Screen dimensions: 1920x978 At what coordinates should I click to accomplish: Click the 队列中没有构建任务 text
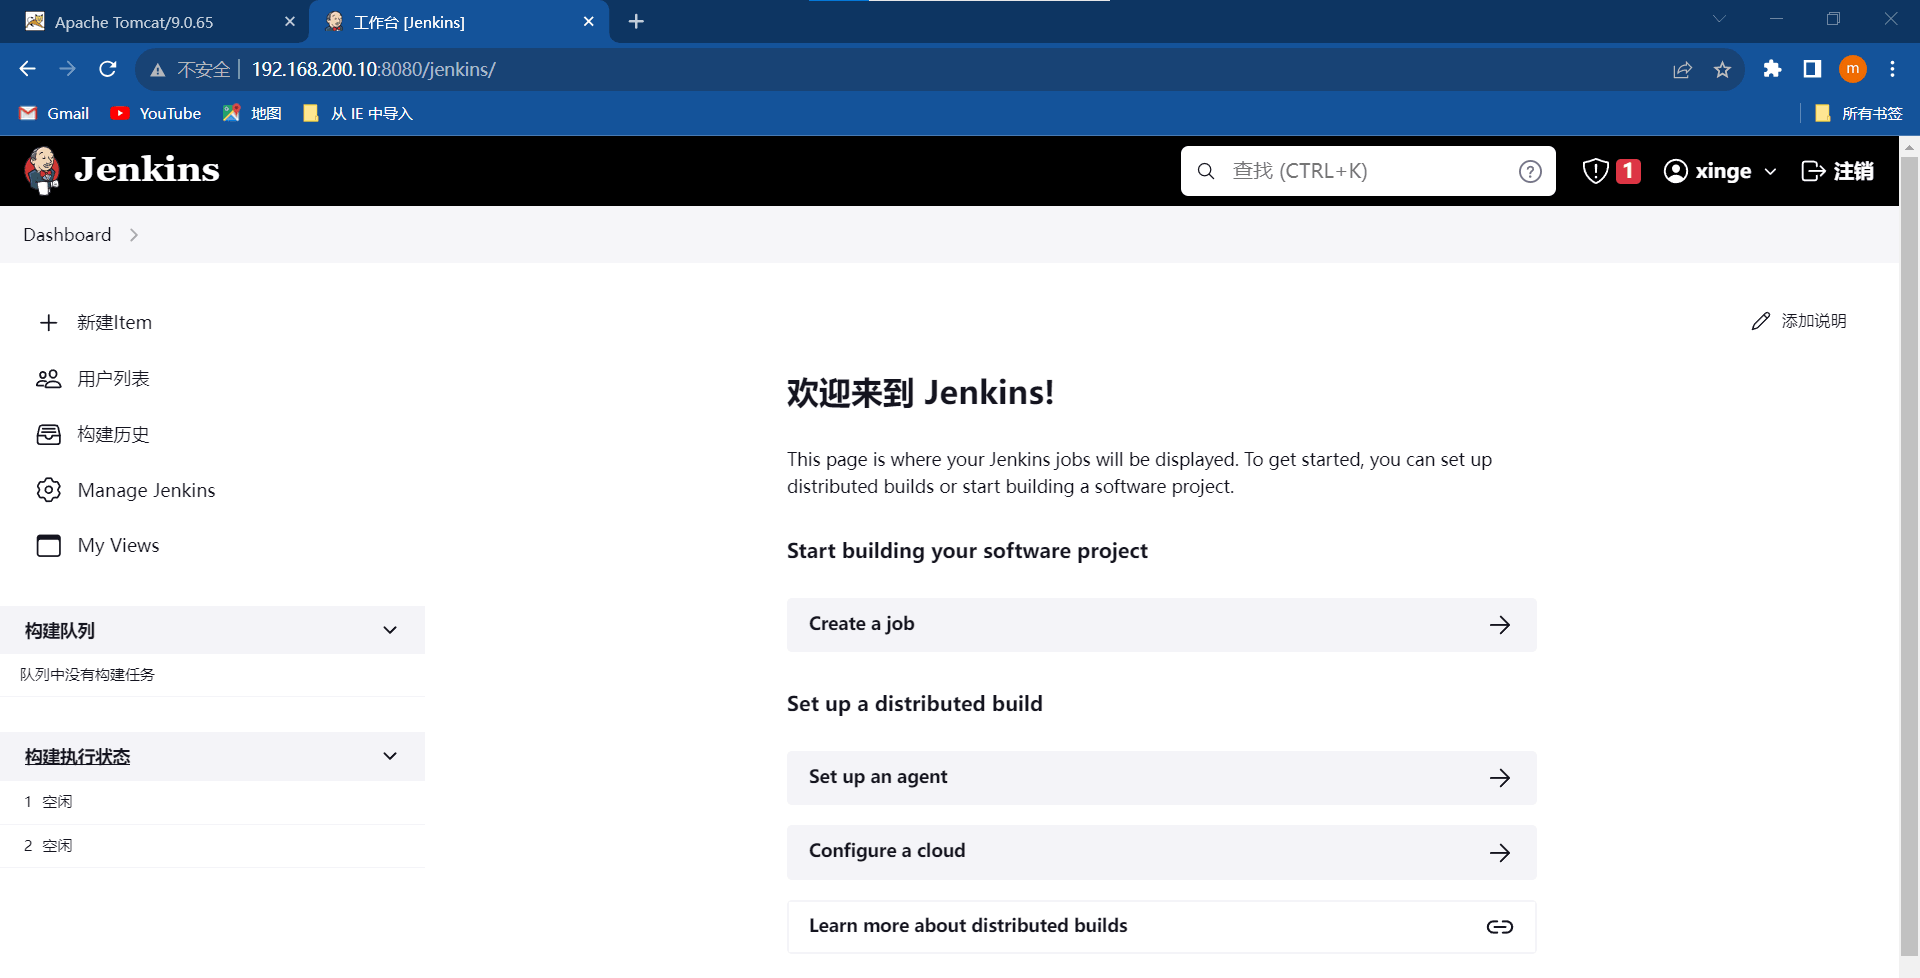88,675
